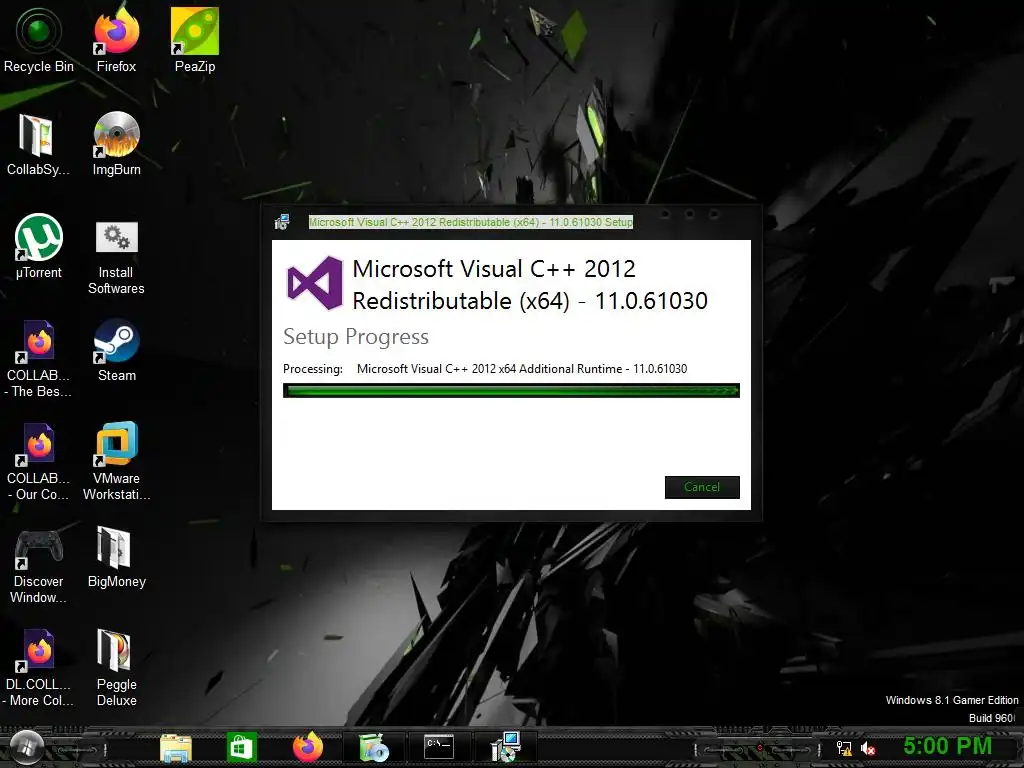
Task: Select the CollabSy... folder icon
Action: coord(38,144)
